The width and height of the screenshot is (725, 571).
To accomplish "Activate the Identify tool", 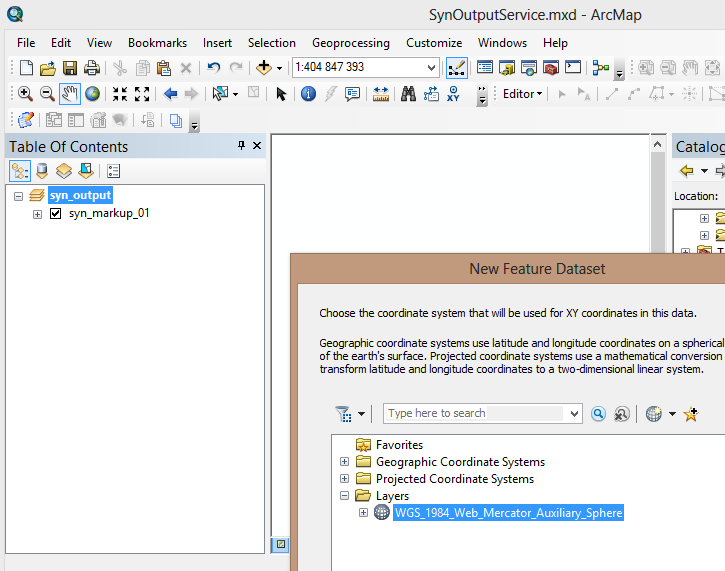I will pos(308,94).
